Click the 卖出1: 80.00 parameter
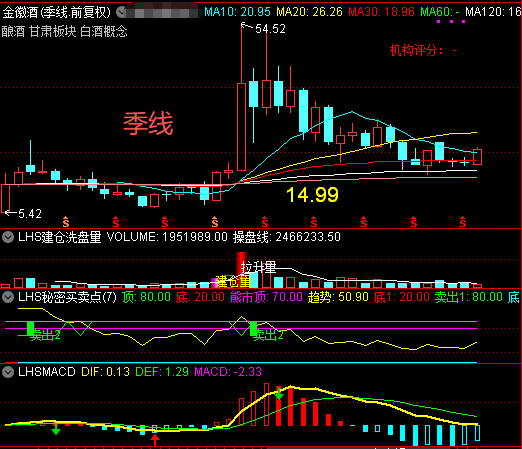Image resolution: width=522 pixels, height=449 pixels. click(x=468, y=297)
